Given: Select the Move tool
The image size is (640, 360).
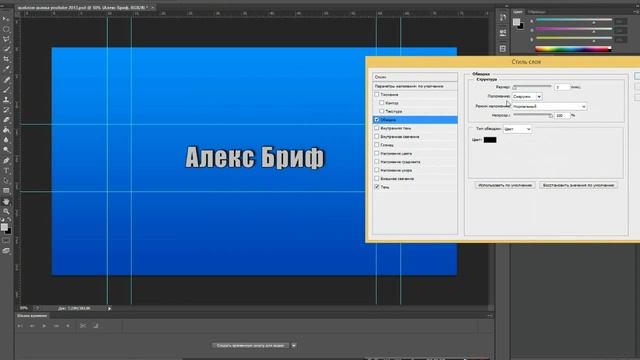Looking at the screenshot, I should click(6, 19).
